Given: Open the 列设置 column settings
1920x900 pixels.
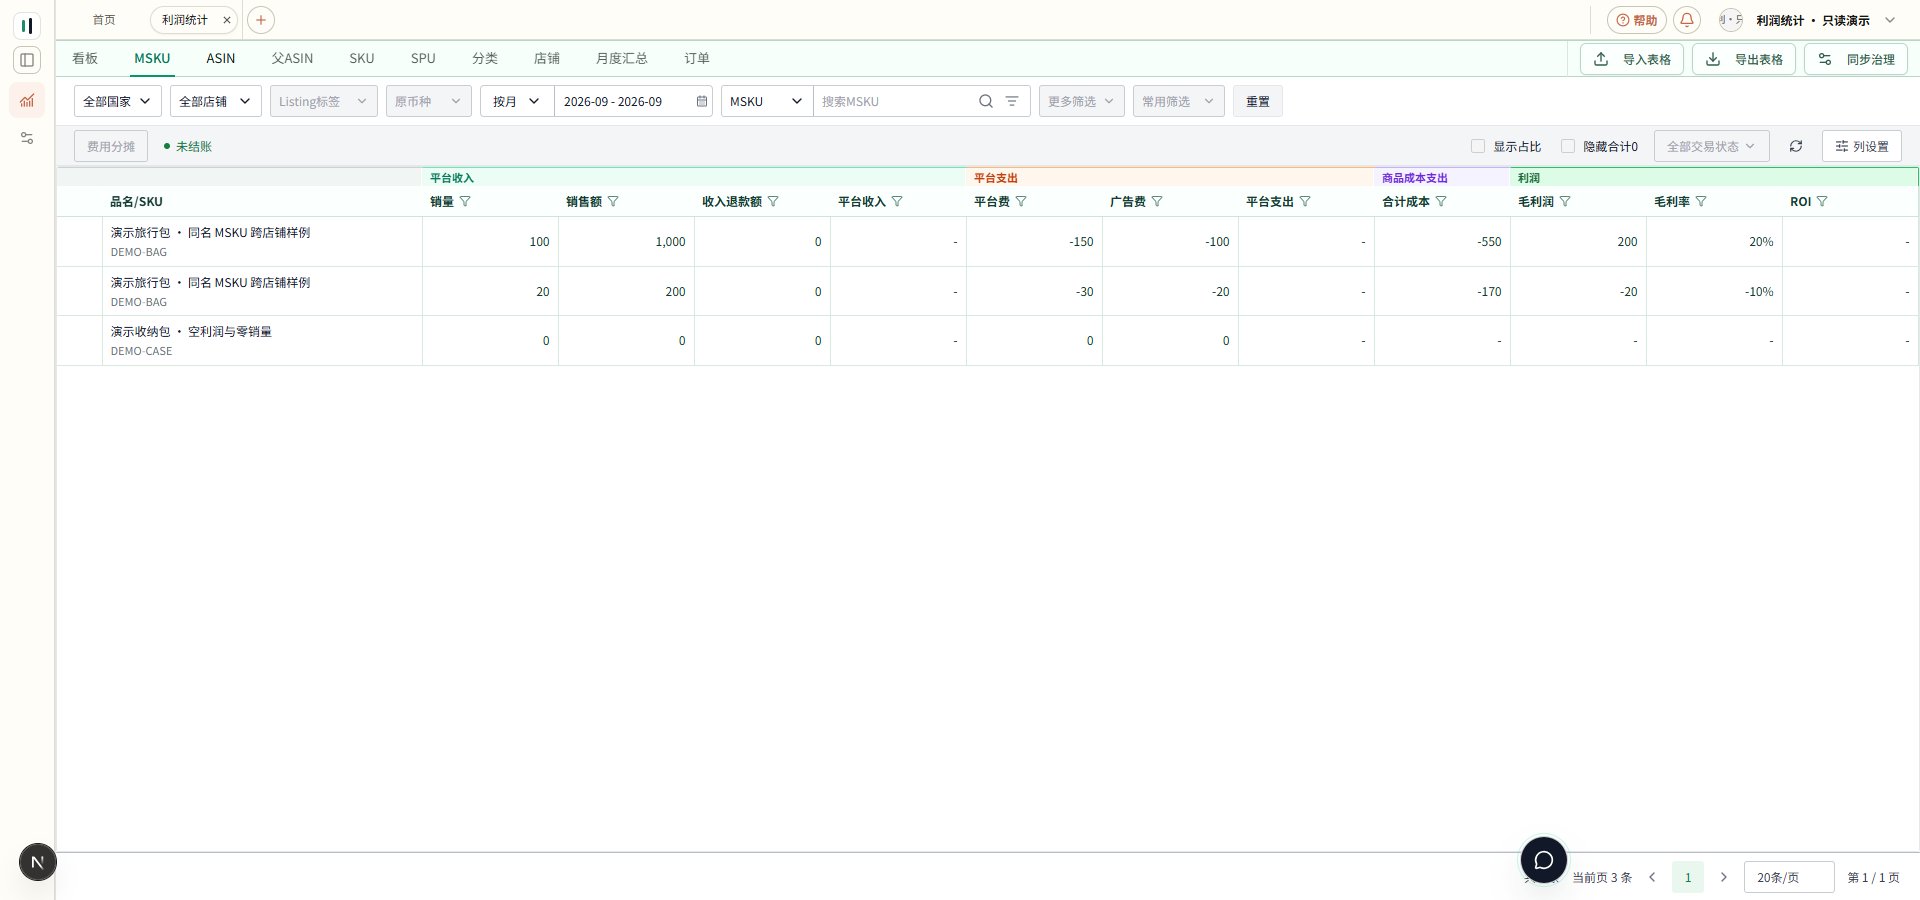Looking at the screenshot, I should coord(1862,146).
